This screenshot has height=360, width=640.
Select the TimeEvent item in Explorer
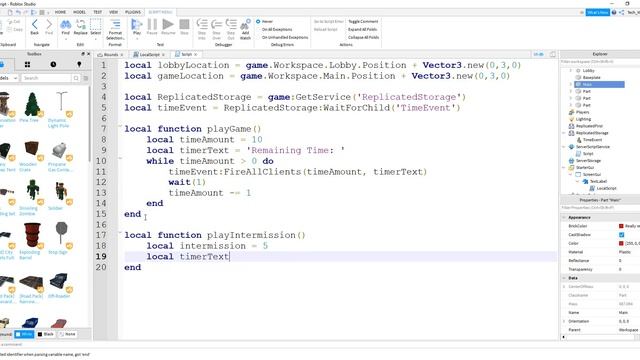[592, 140]
